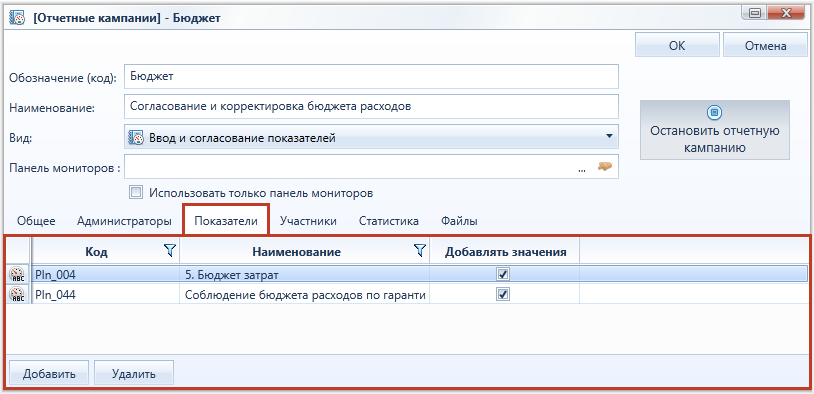Click the indicator icon beside Pln_004
The image size is (814, 394).
[x=17, y=274]
